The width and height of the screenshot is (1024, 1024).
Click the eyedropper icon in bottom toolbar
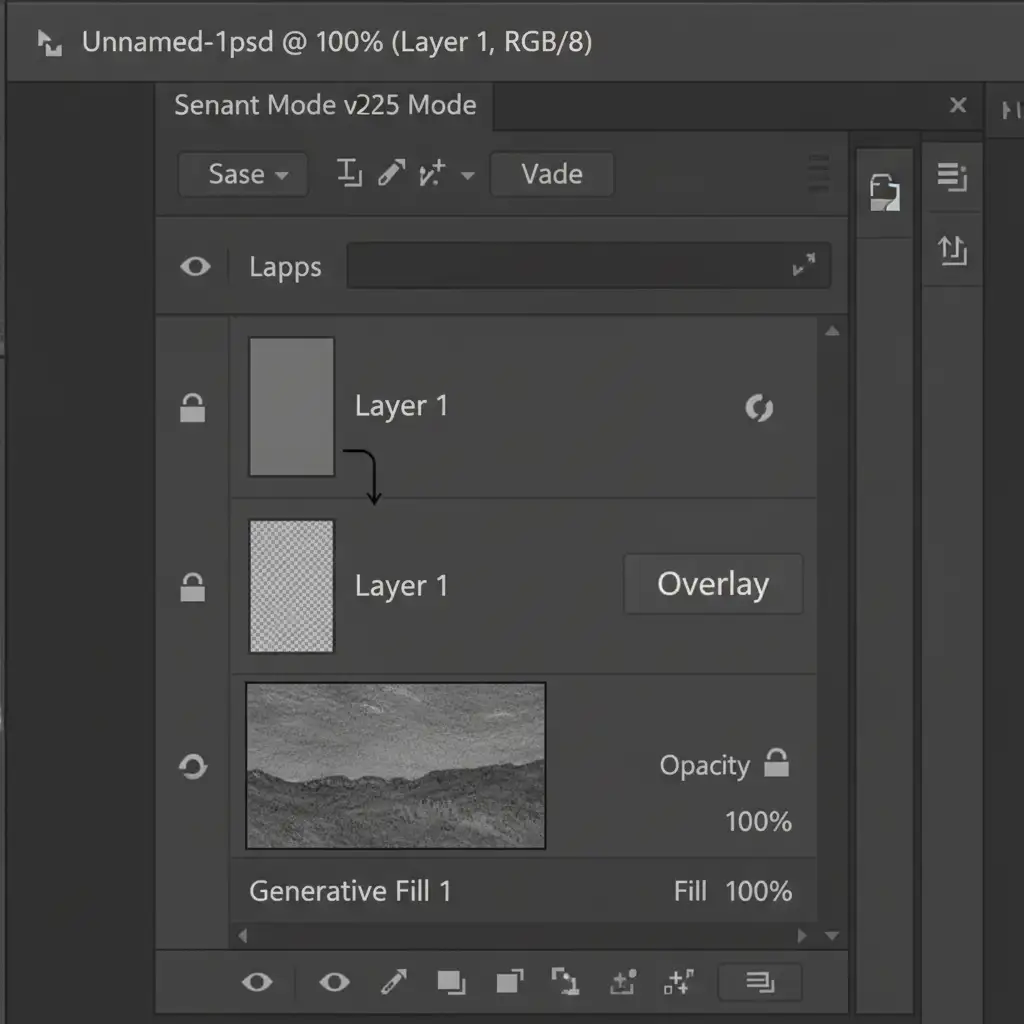coord(393,983)
